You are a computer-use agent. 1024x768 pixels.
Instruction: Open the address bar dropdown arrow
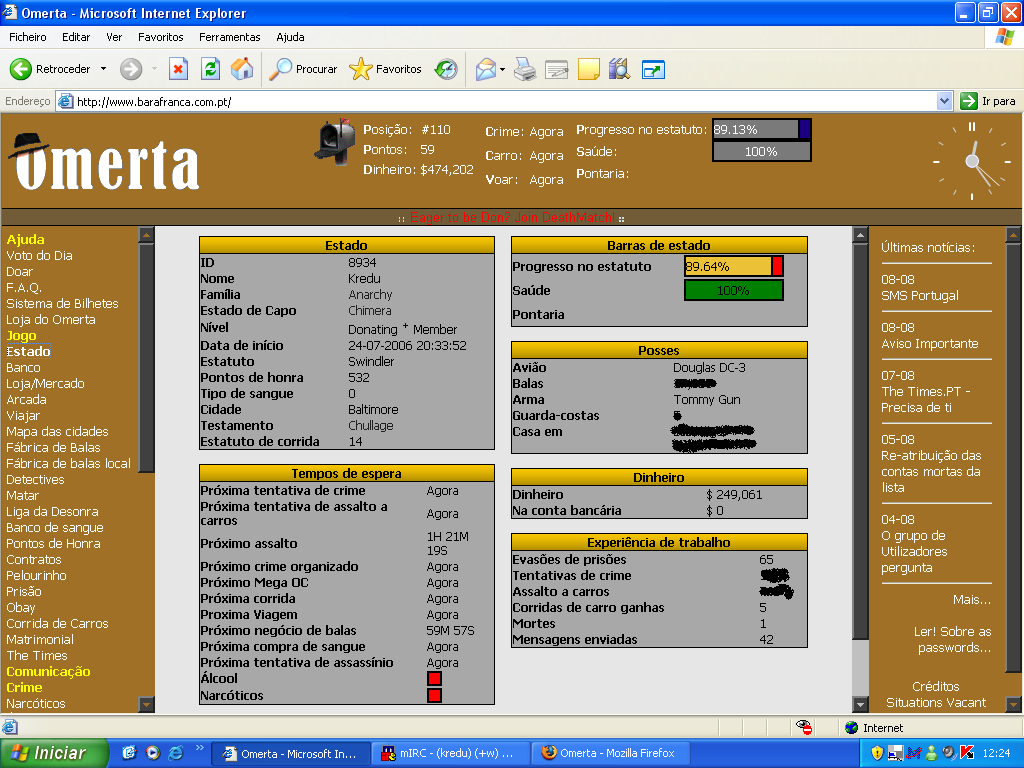pyautogui.click(x=944, y=101)
